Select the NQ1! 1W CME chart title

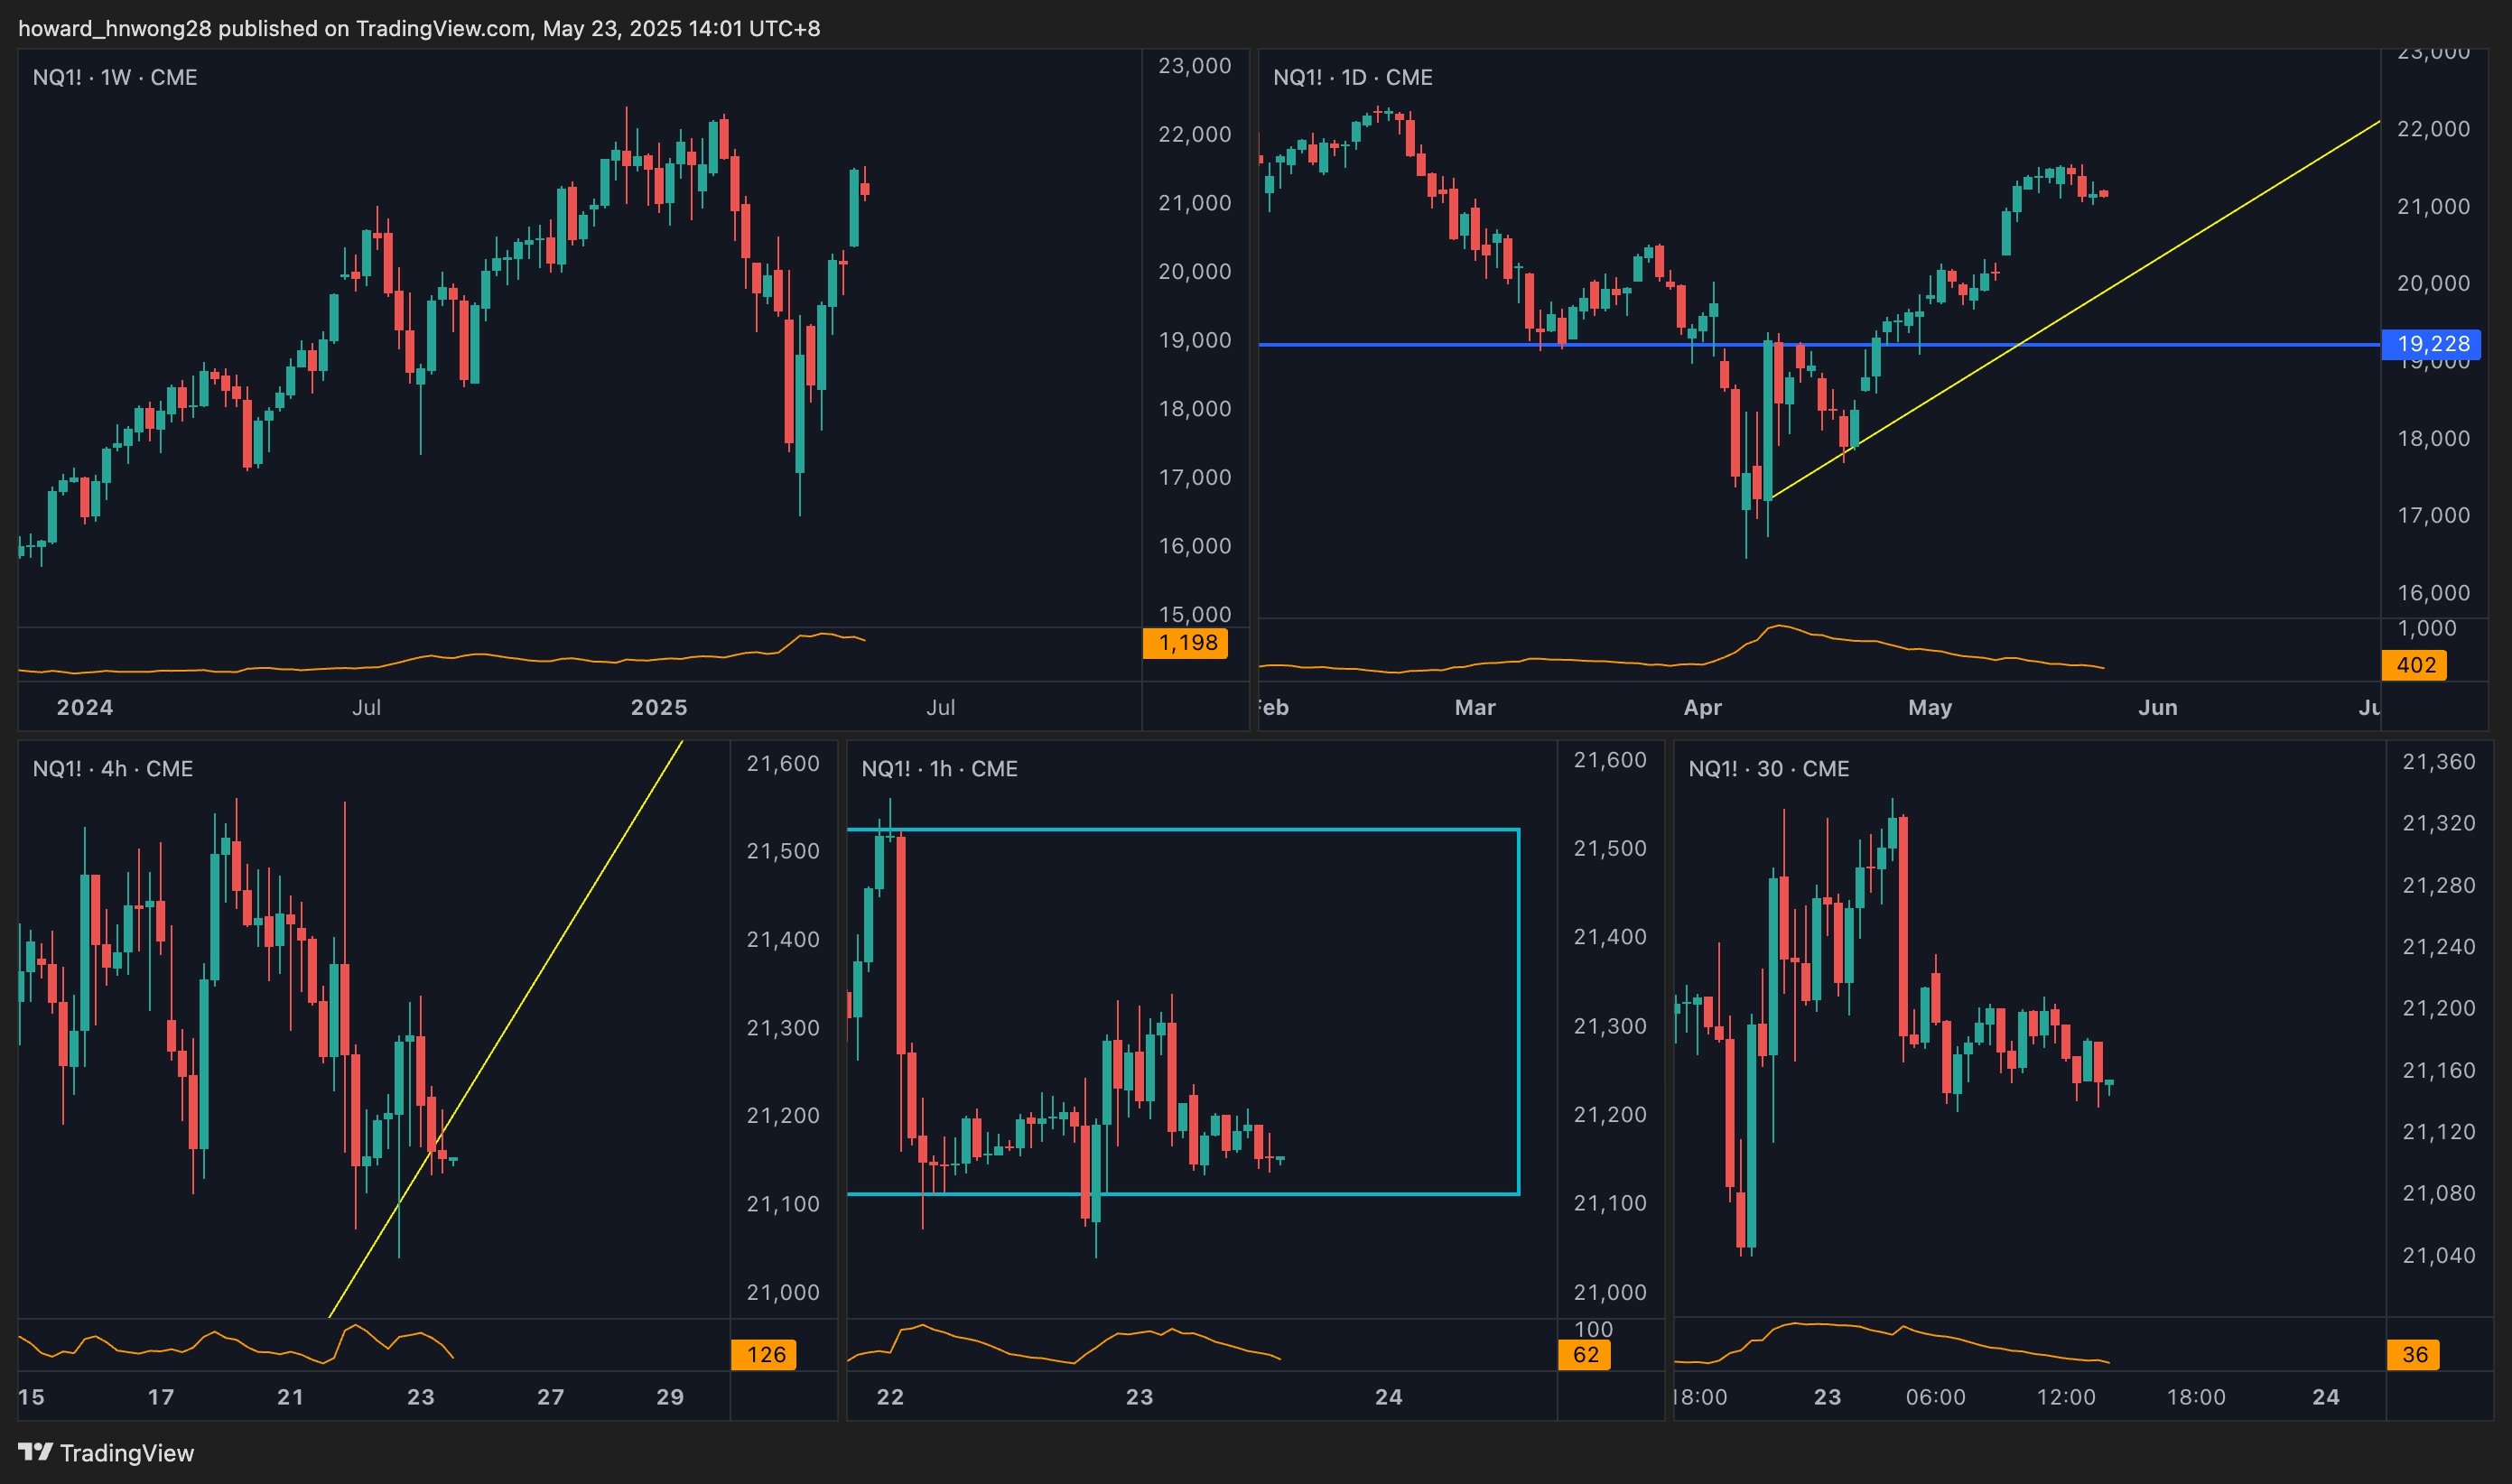(x=114, y=77)
